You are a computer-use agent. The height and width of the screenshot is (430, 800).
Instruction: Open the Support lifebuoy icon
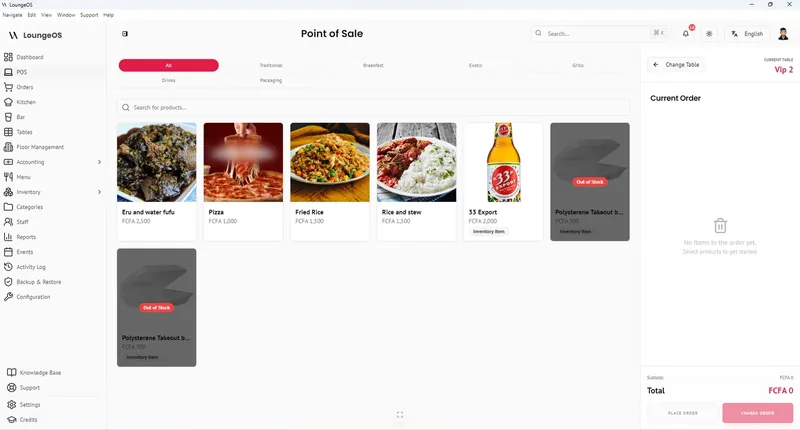pos(11,388)
